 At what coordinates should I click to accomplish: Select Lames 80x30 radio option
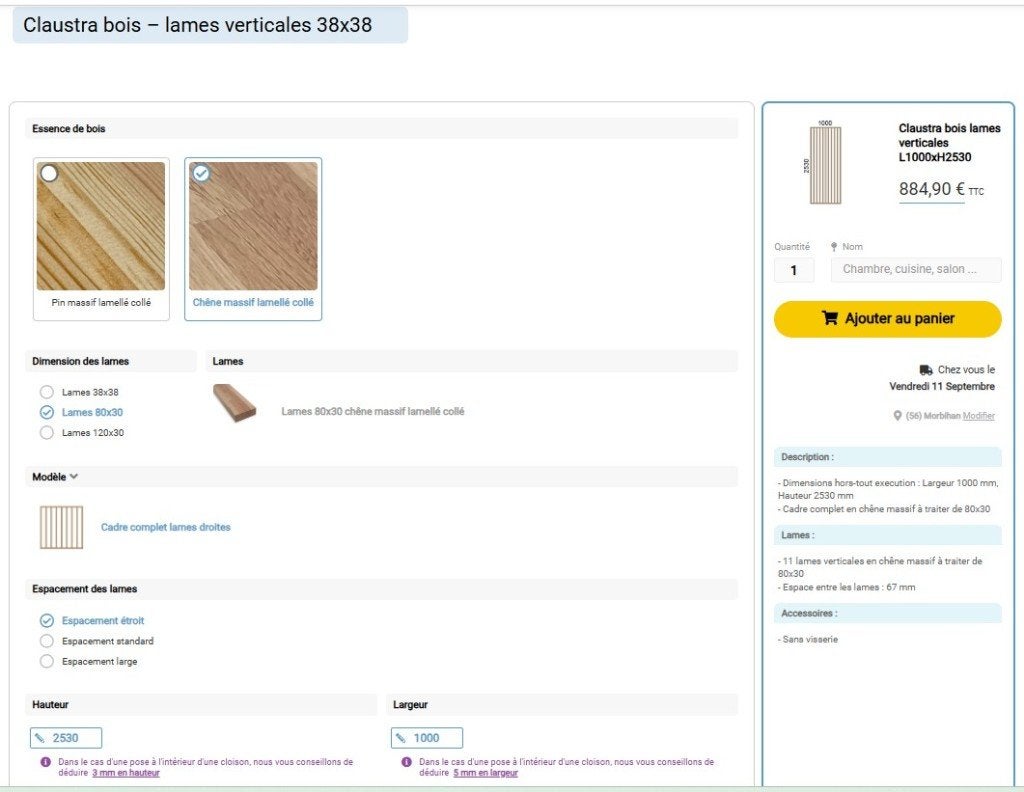[x=46, y=412]
